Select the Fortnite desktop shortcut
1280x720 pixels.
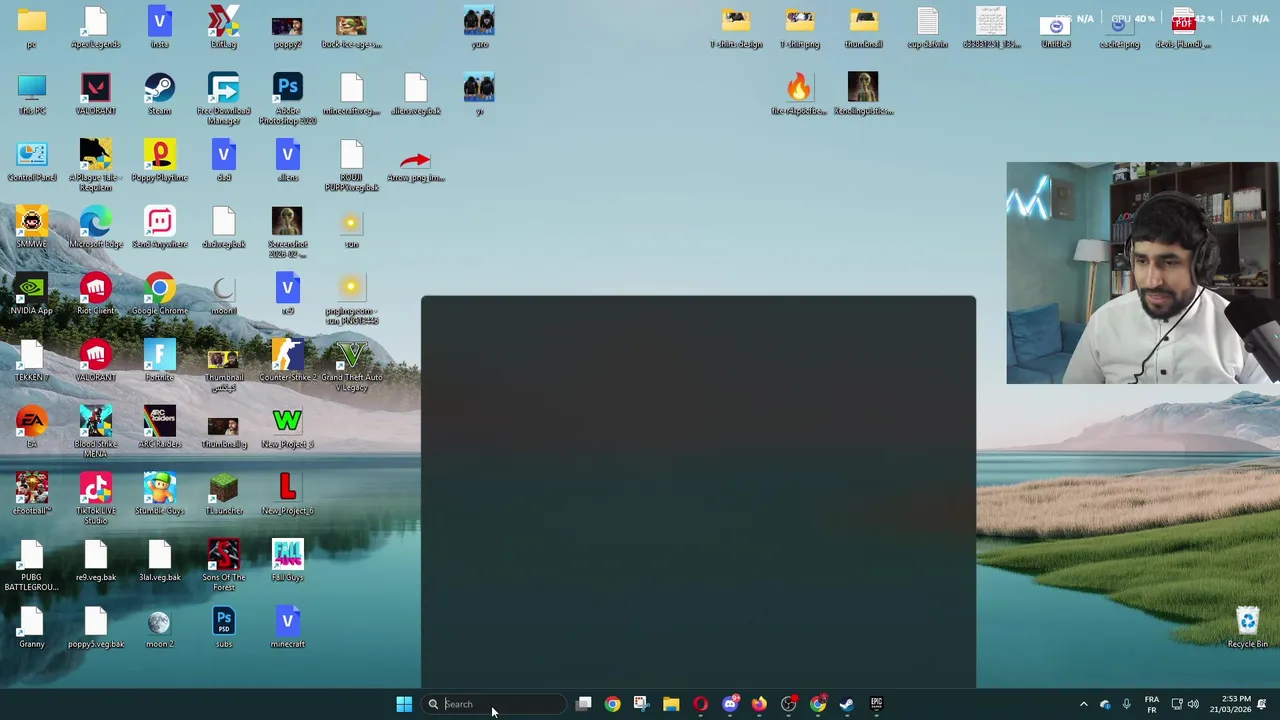coord(159,361)
